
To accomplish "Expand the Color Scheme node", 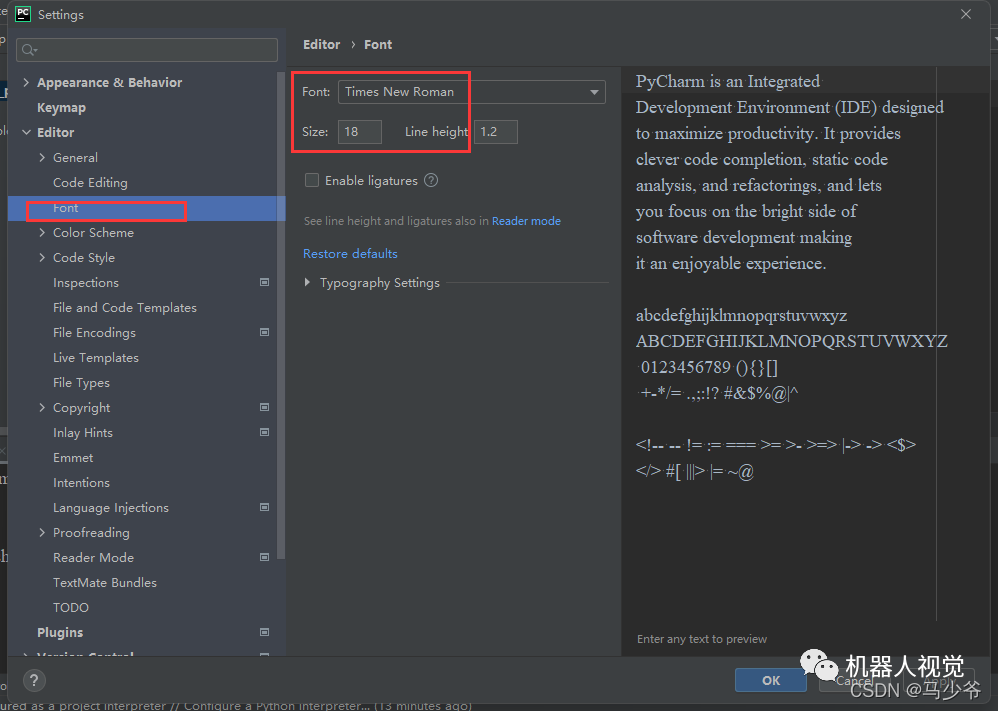I will (42, 232).
